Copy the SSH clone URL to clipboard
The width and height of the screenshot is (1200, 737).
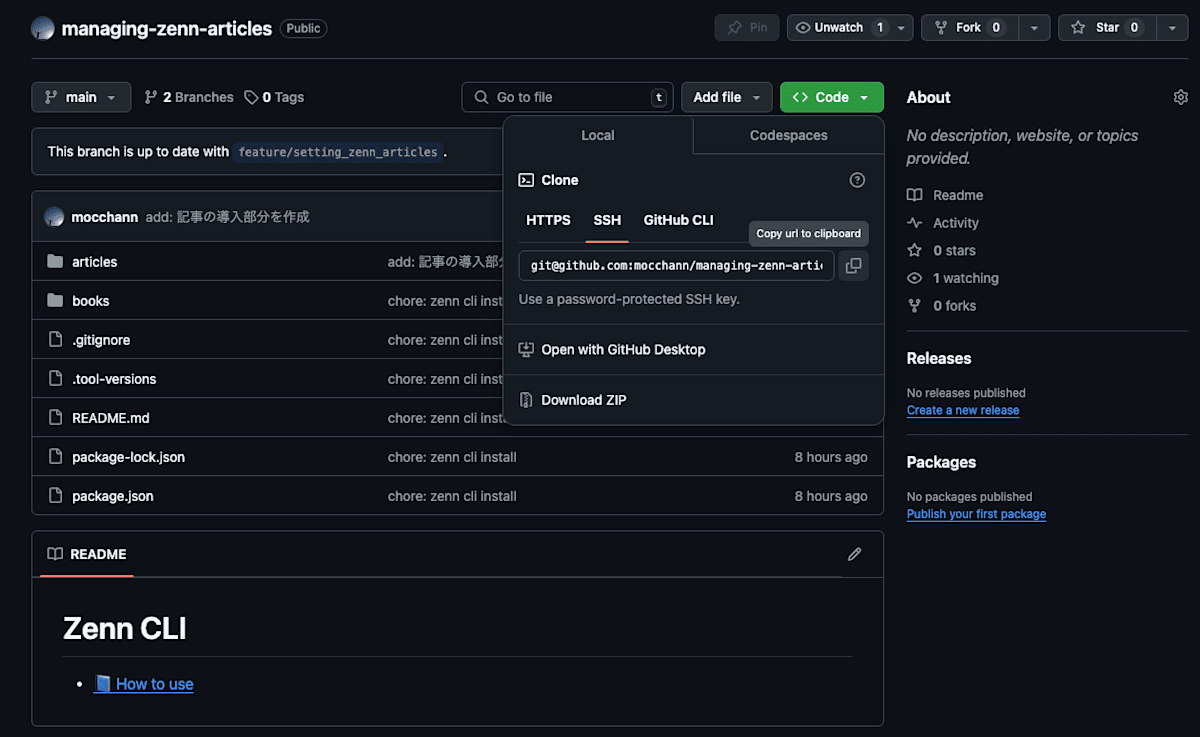tap(853, 266)
